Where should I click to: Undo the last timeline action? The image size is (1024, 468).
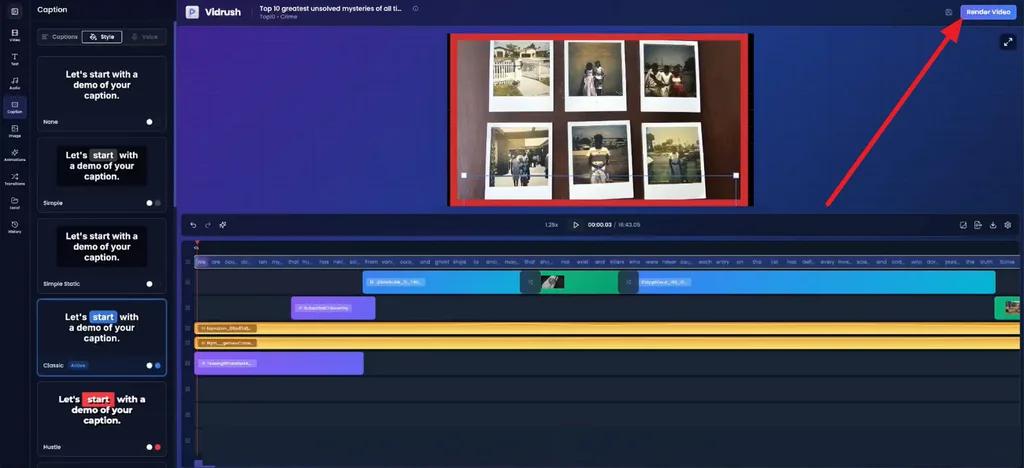pyautogui.click(x=193, y=225)
